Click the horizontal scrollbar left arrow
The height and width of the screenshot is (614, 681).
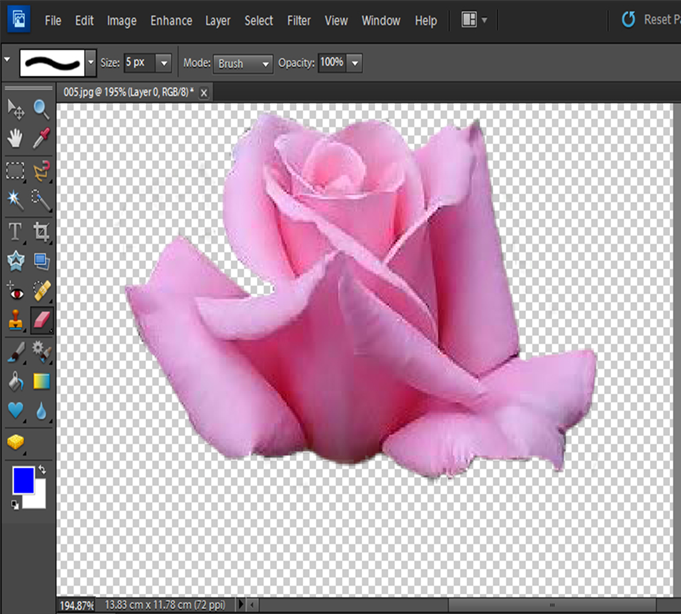tap(253, 604)
